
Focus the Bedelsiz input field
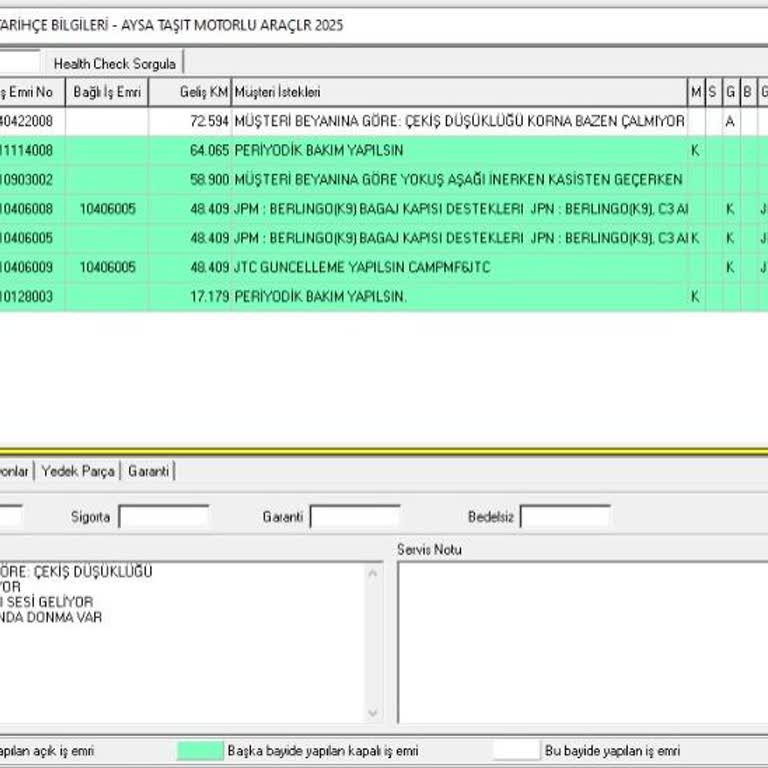(x=565, y=517)
